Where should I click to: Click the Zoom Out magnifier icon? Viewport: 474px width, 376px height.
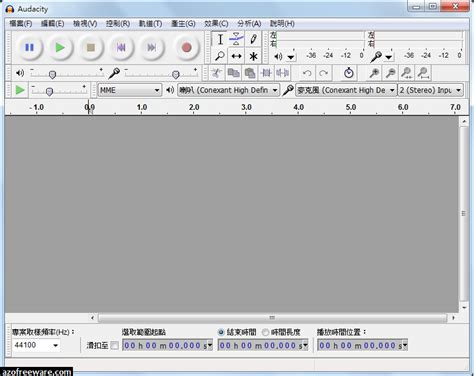tap(390, 73)
